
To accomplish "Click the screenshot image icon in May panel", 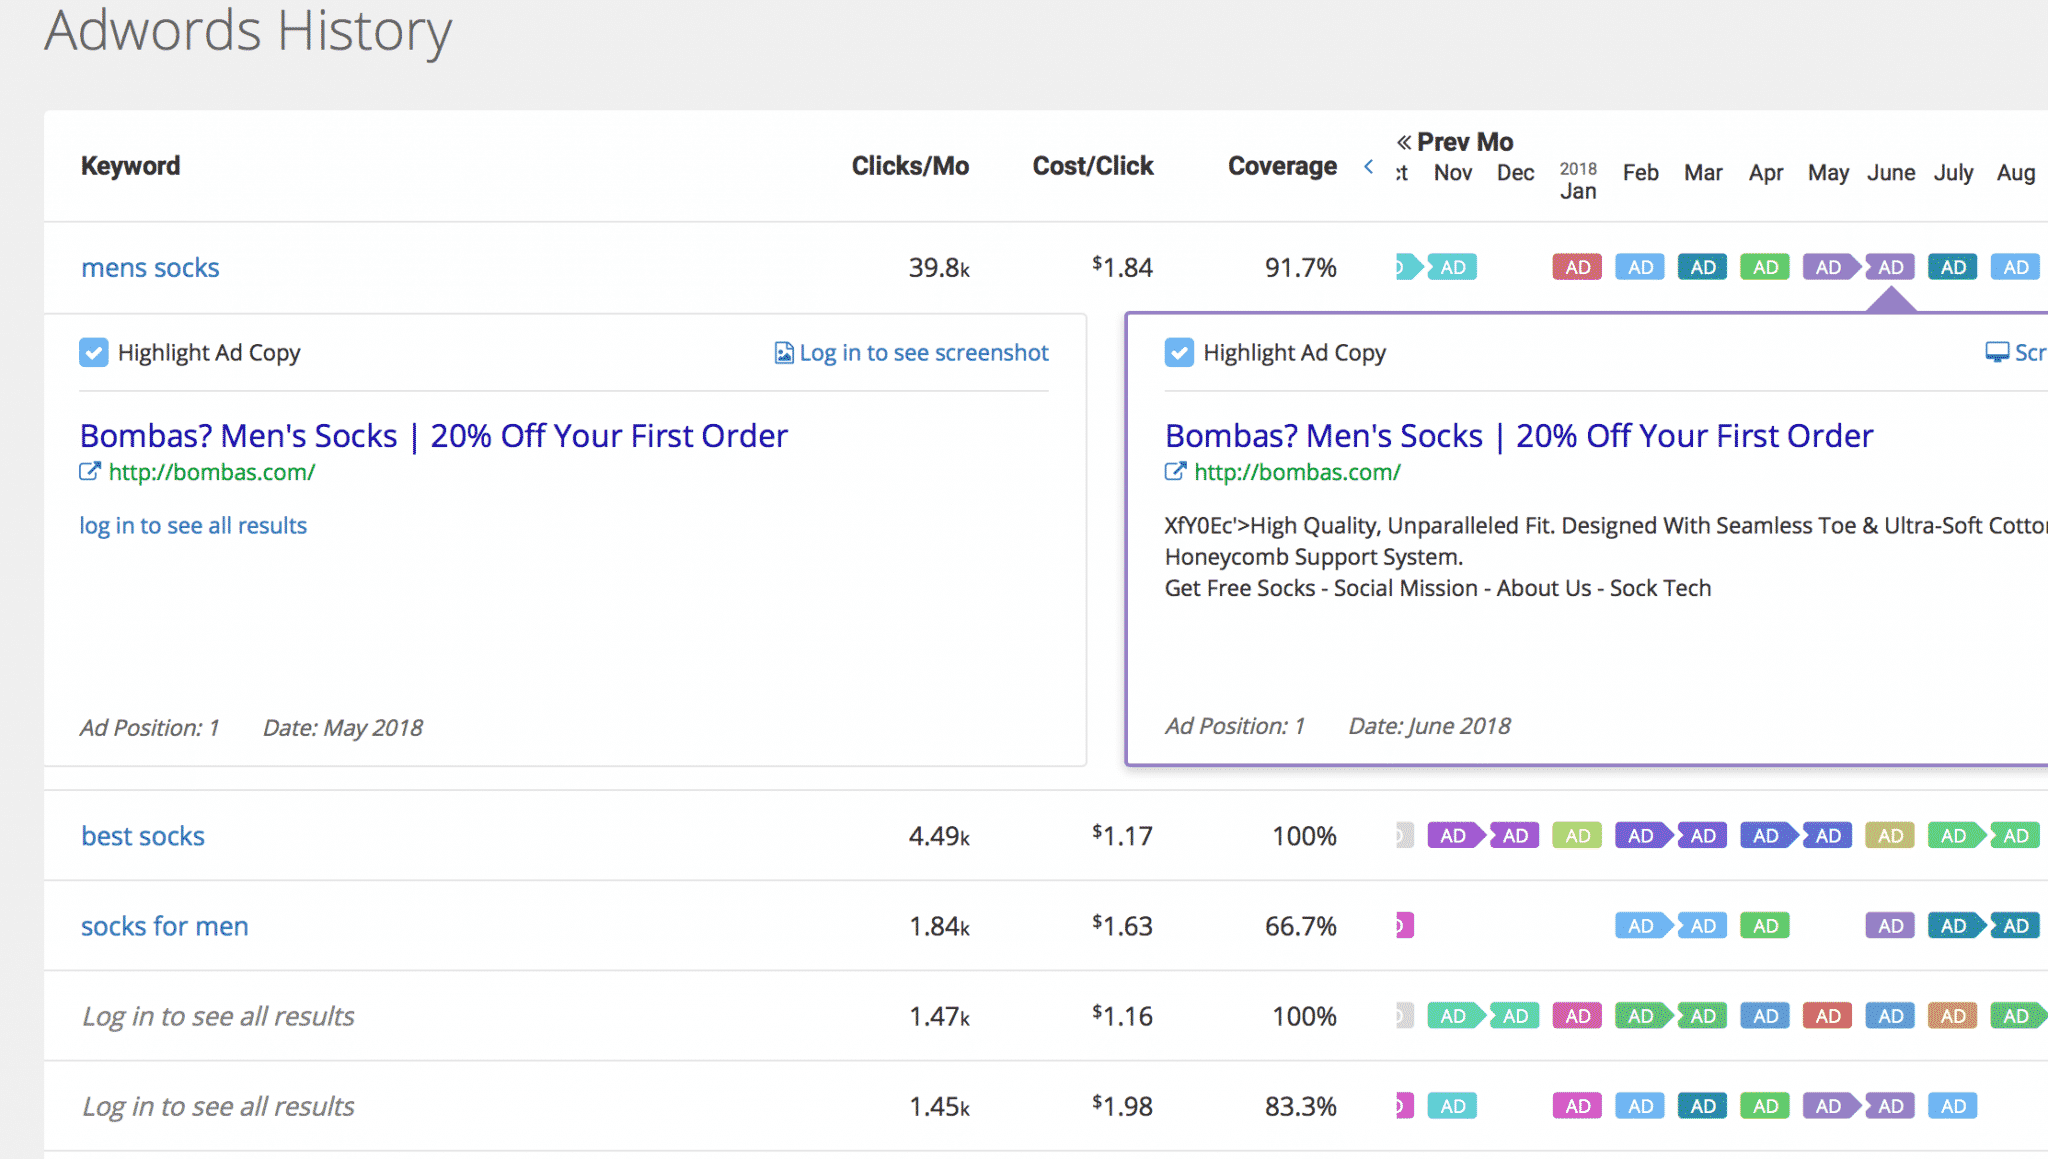I will tap(784, 353).
